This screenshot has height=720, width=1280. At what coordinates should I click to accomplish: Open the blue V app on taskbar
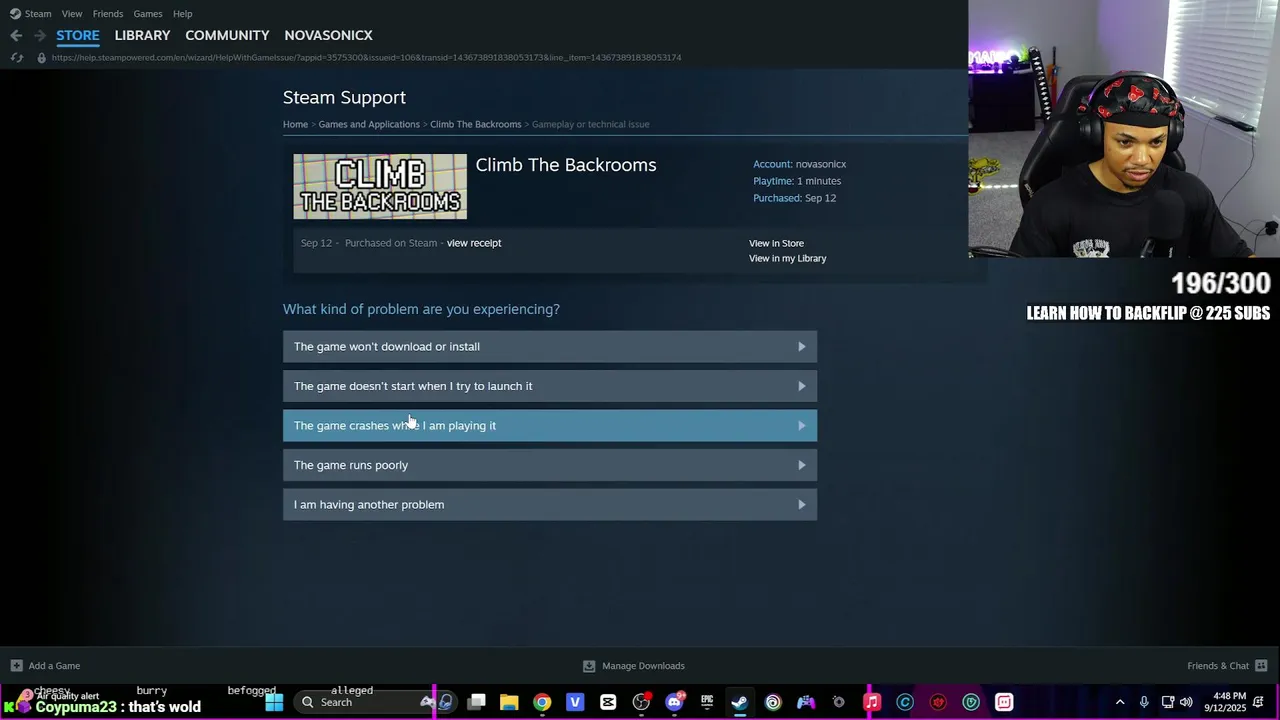tap(575, 702)
